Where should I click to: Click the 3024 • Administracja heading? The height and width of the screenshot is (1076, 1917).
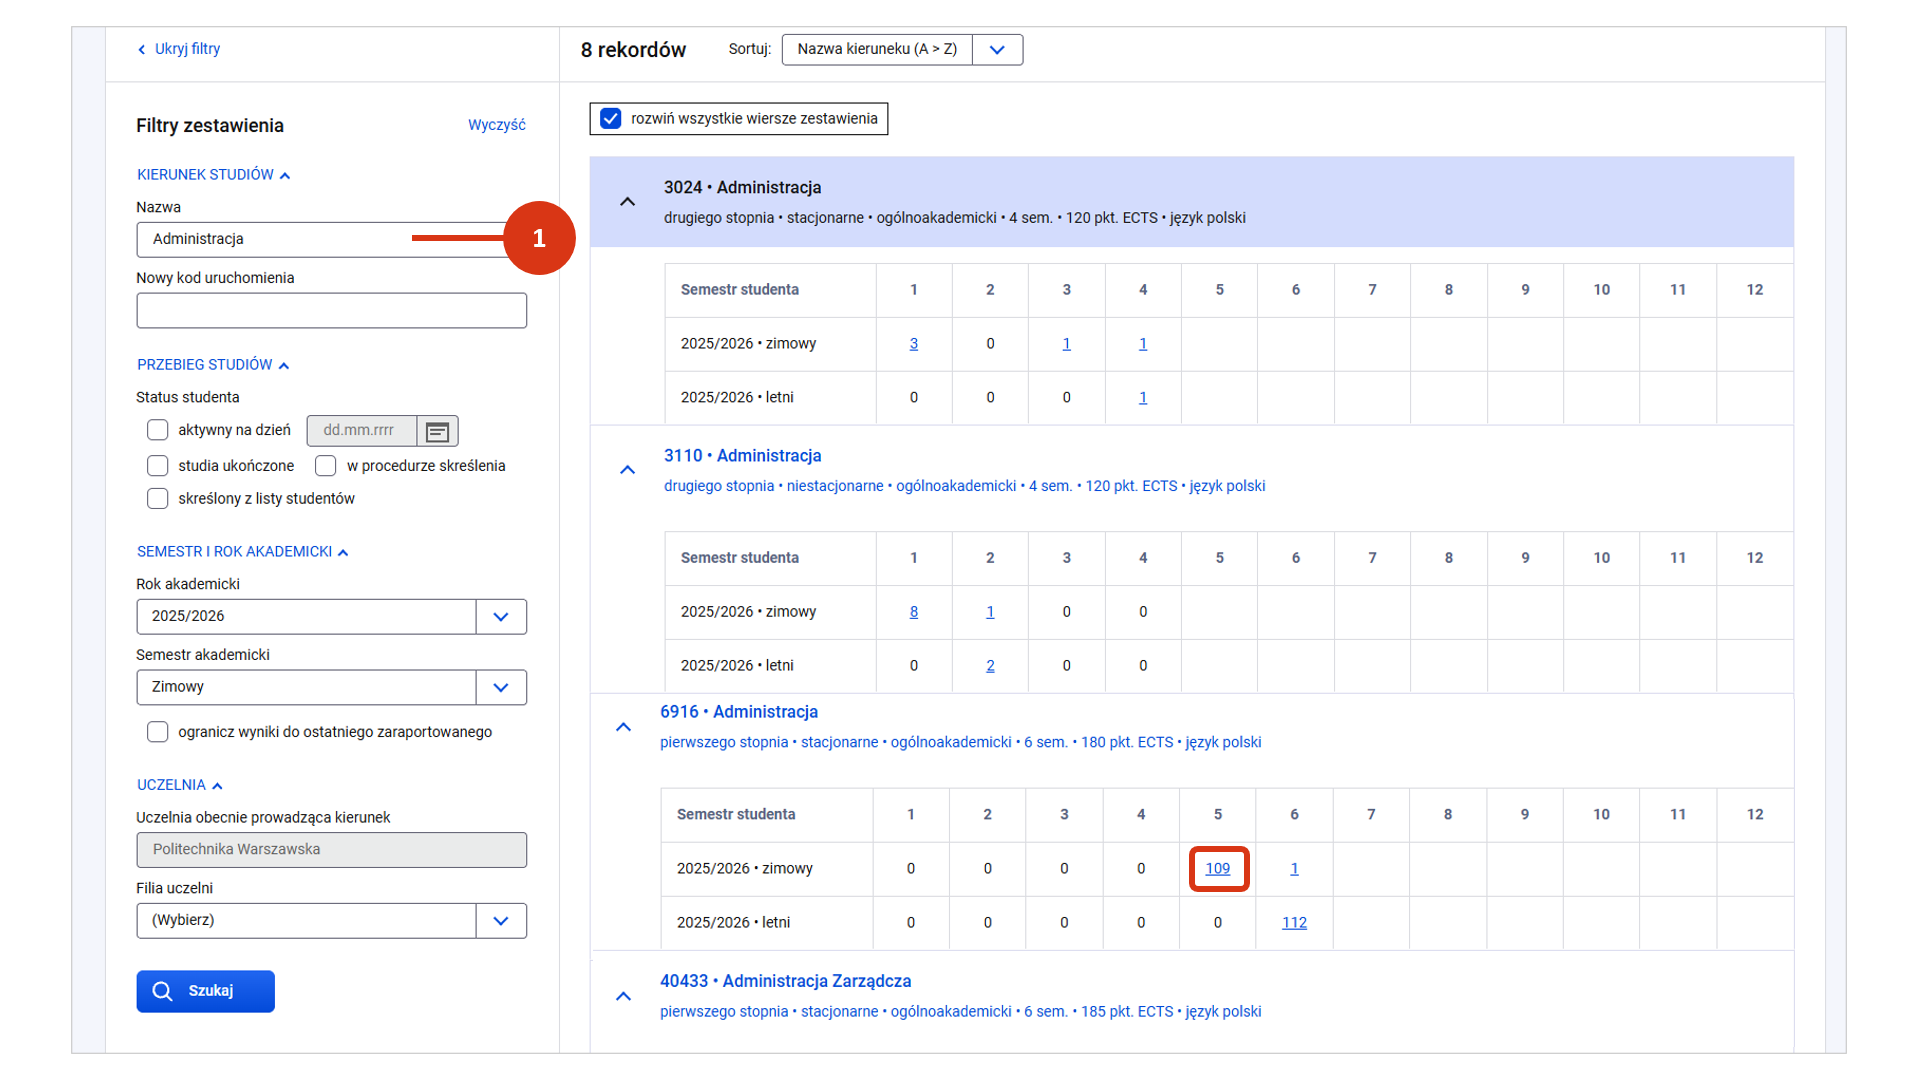click(x=742, y=188)
